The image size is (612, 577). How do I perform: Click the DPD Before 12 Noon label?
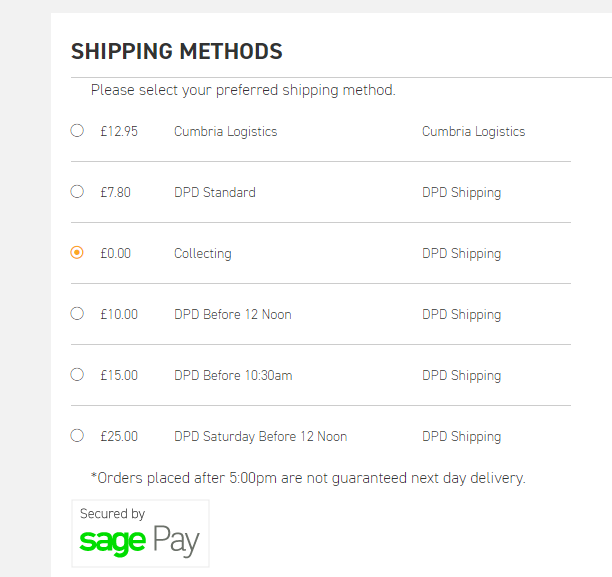pyautogui.click(x=233, y=314)
